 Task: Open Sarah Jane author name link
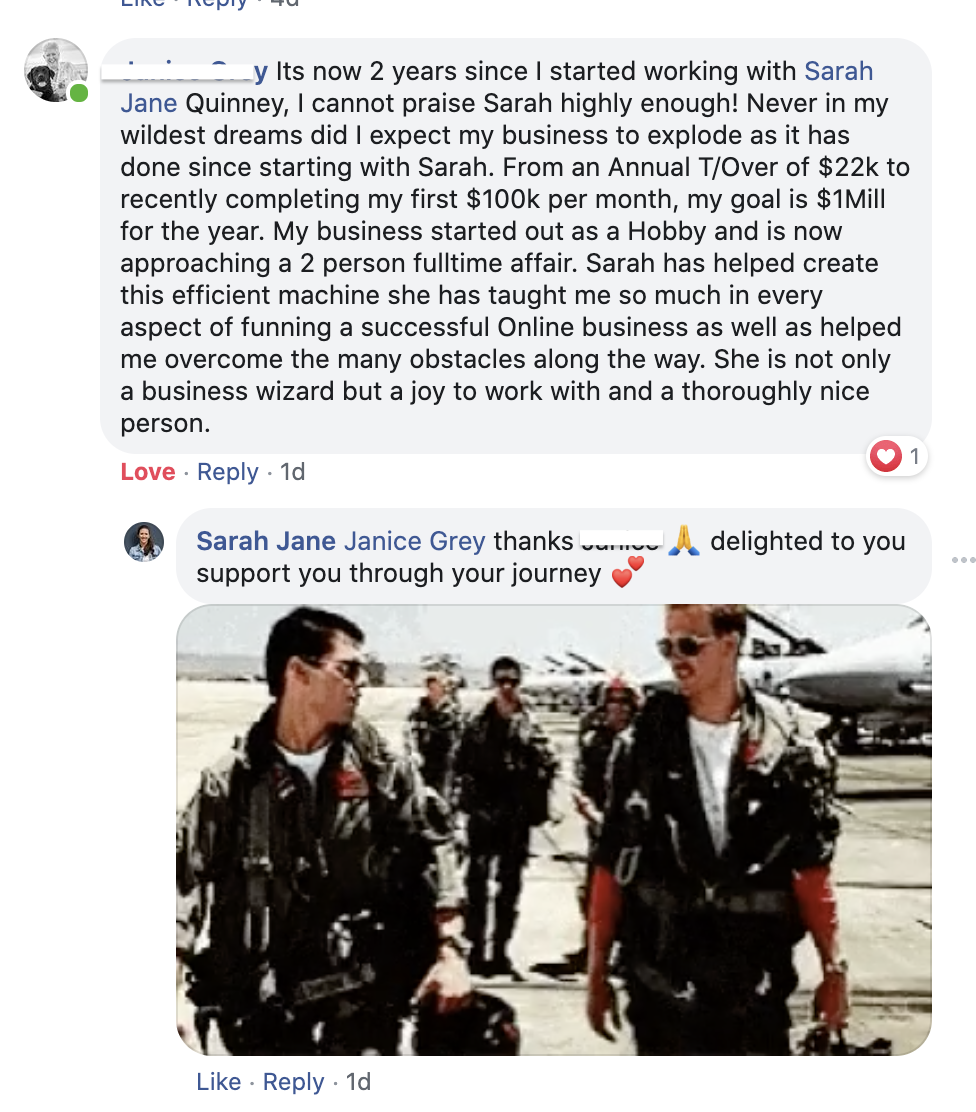pos(266,541)
